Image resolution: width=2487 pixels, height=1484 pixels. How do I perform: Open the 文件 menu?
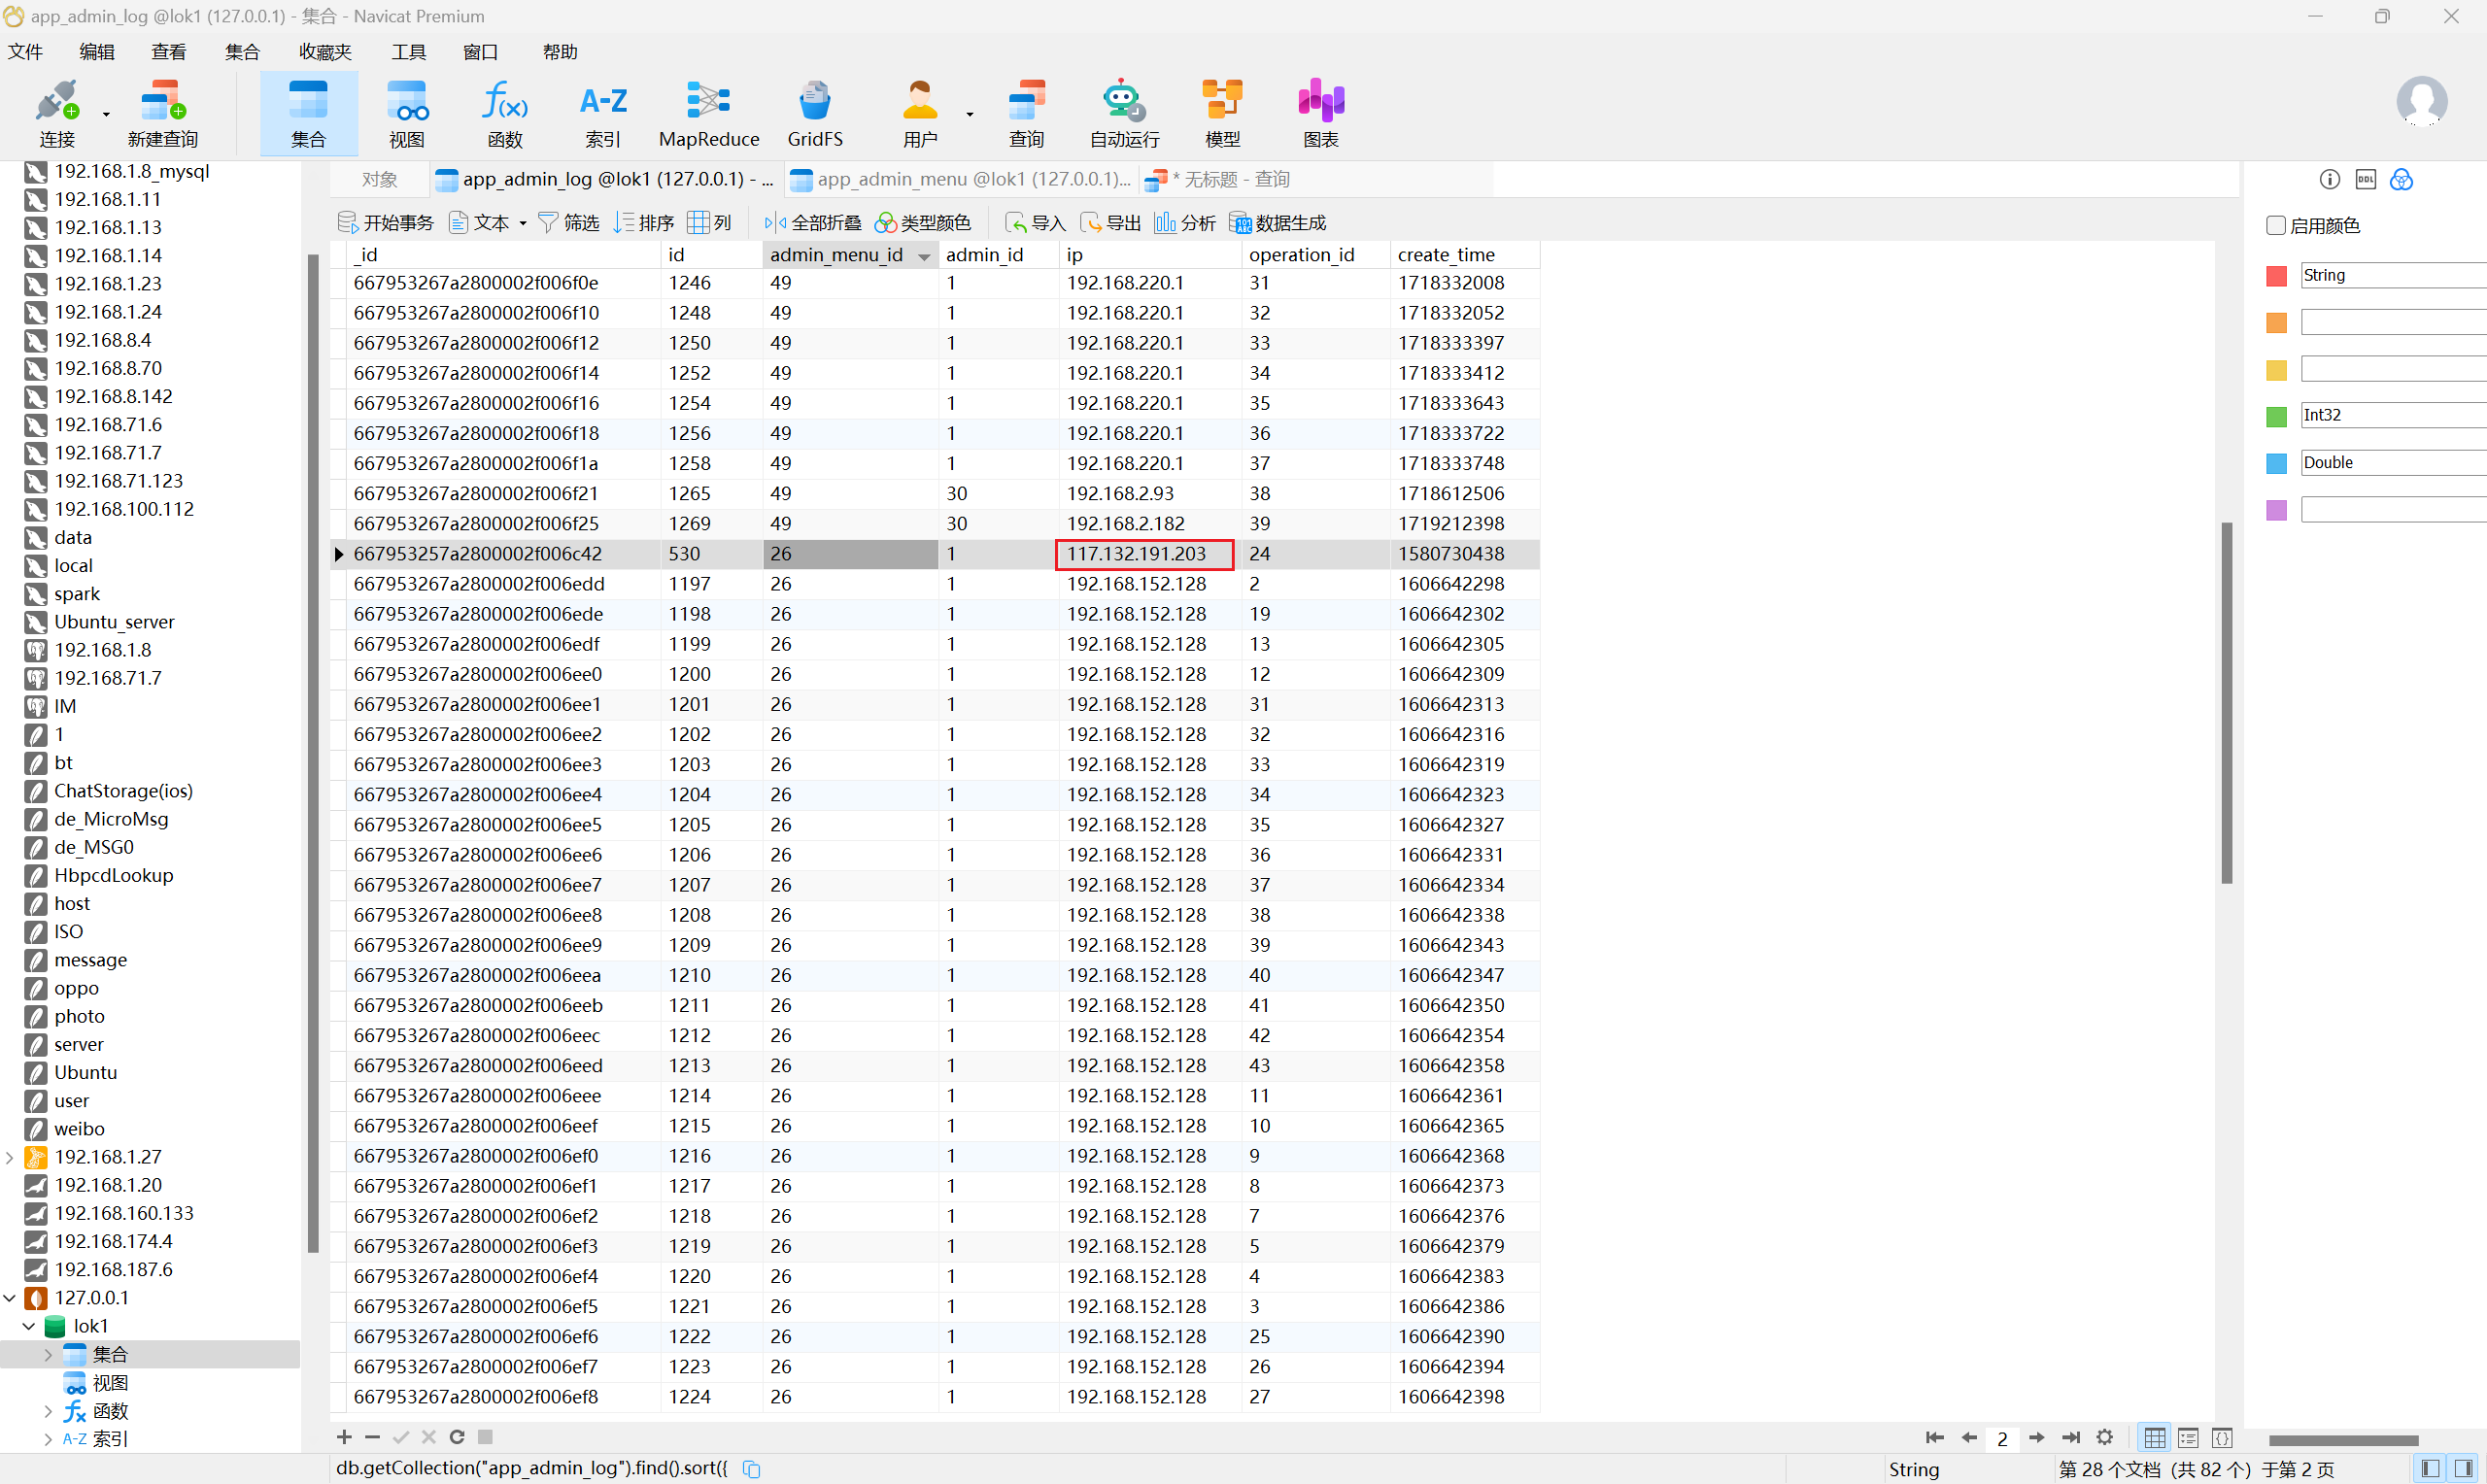point(26,52)
